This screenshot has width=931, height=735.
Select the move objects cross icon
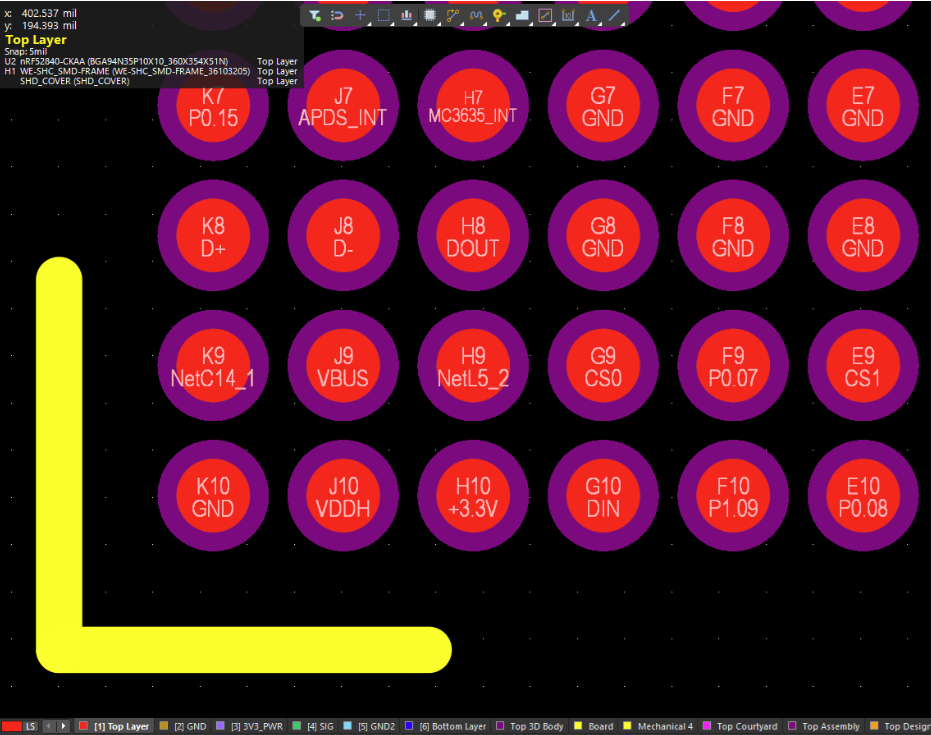pos(361,15)
